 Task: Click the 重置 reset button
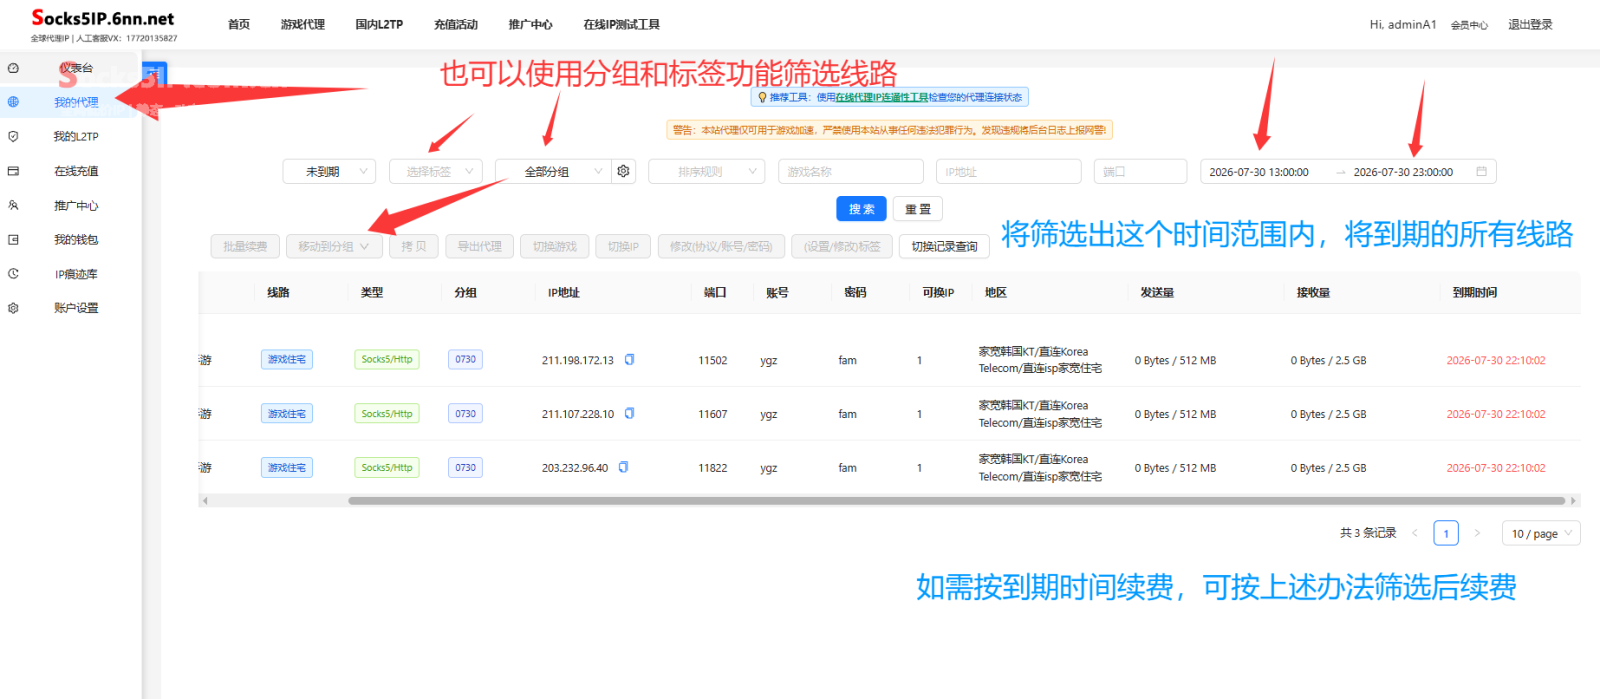click(918, 208)
